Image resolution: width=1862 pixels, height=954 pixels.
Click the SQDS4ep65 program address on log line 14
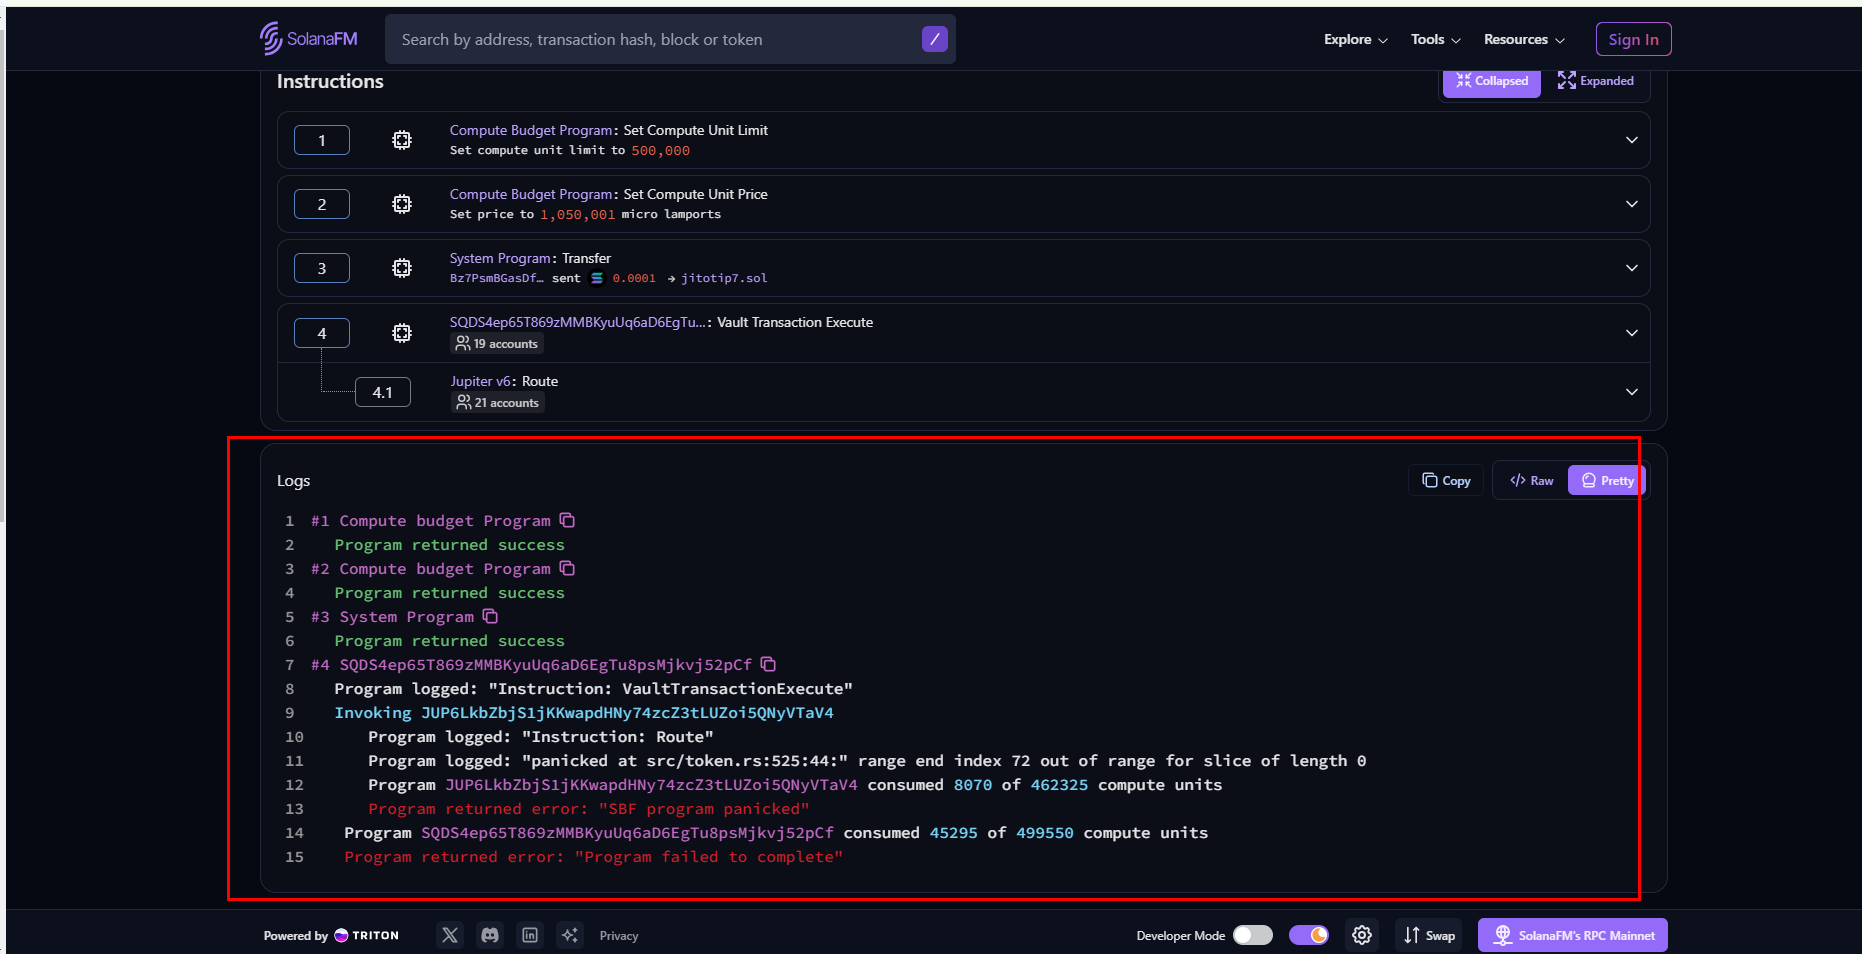coord(627,833)
